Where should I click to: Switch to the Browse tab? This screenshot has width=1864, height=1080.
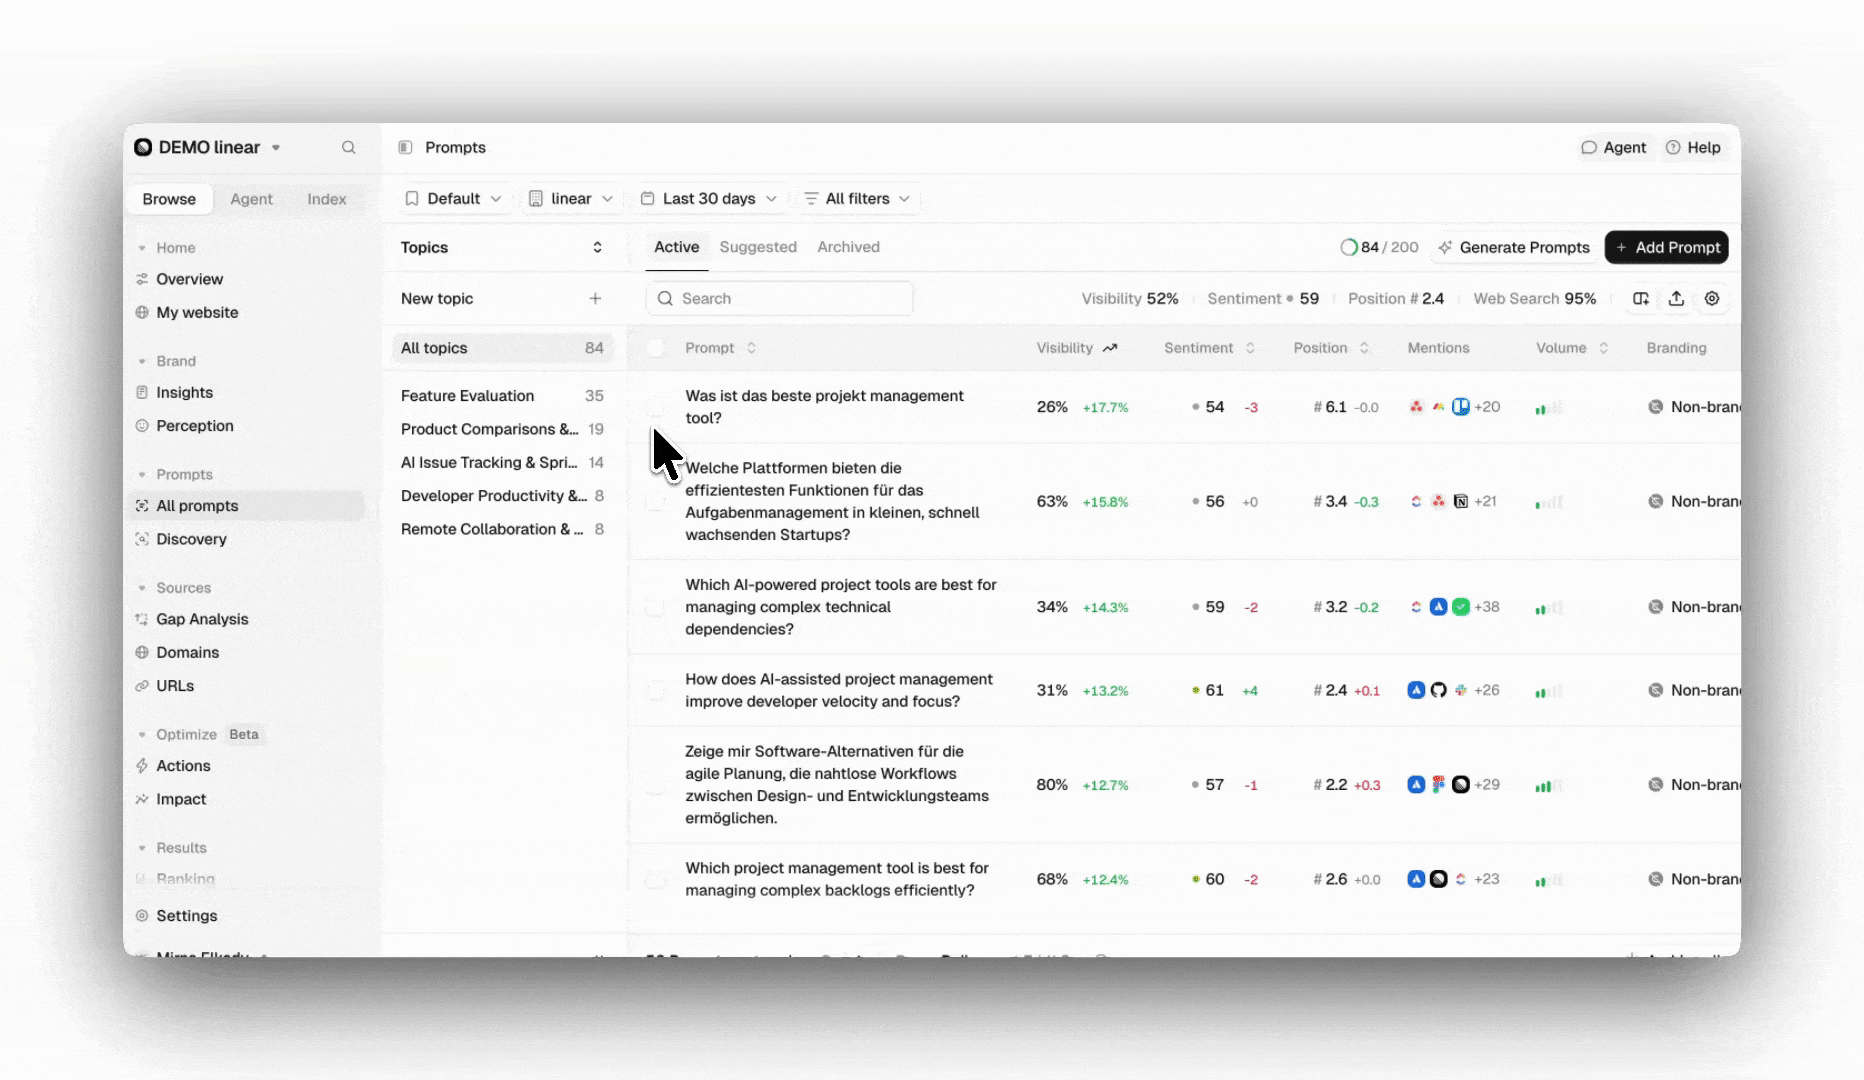[x=169, y=199]
